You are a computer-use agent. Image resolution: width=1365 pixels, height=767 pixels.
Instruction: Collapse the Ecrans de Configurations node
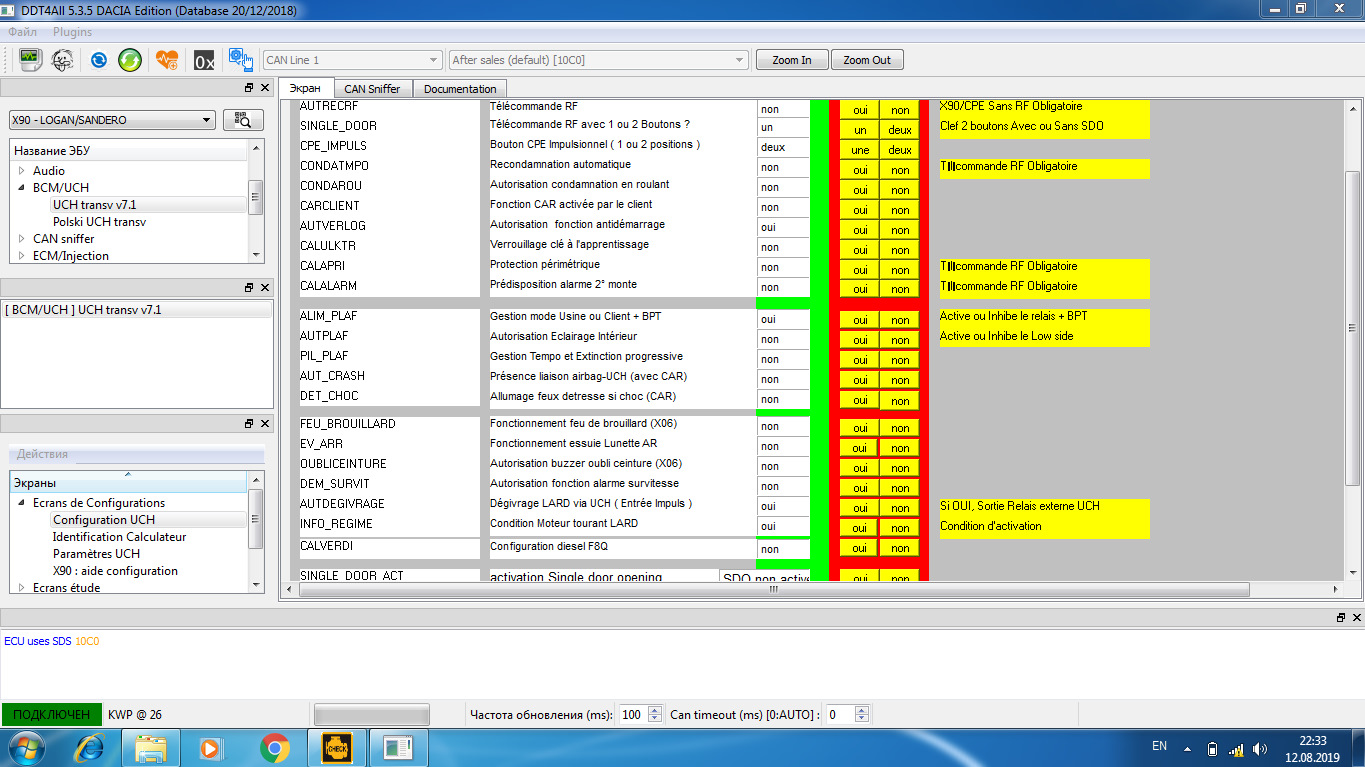click(22, 503)
